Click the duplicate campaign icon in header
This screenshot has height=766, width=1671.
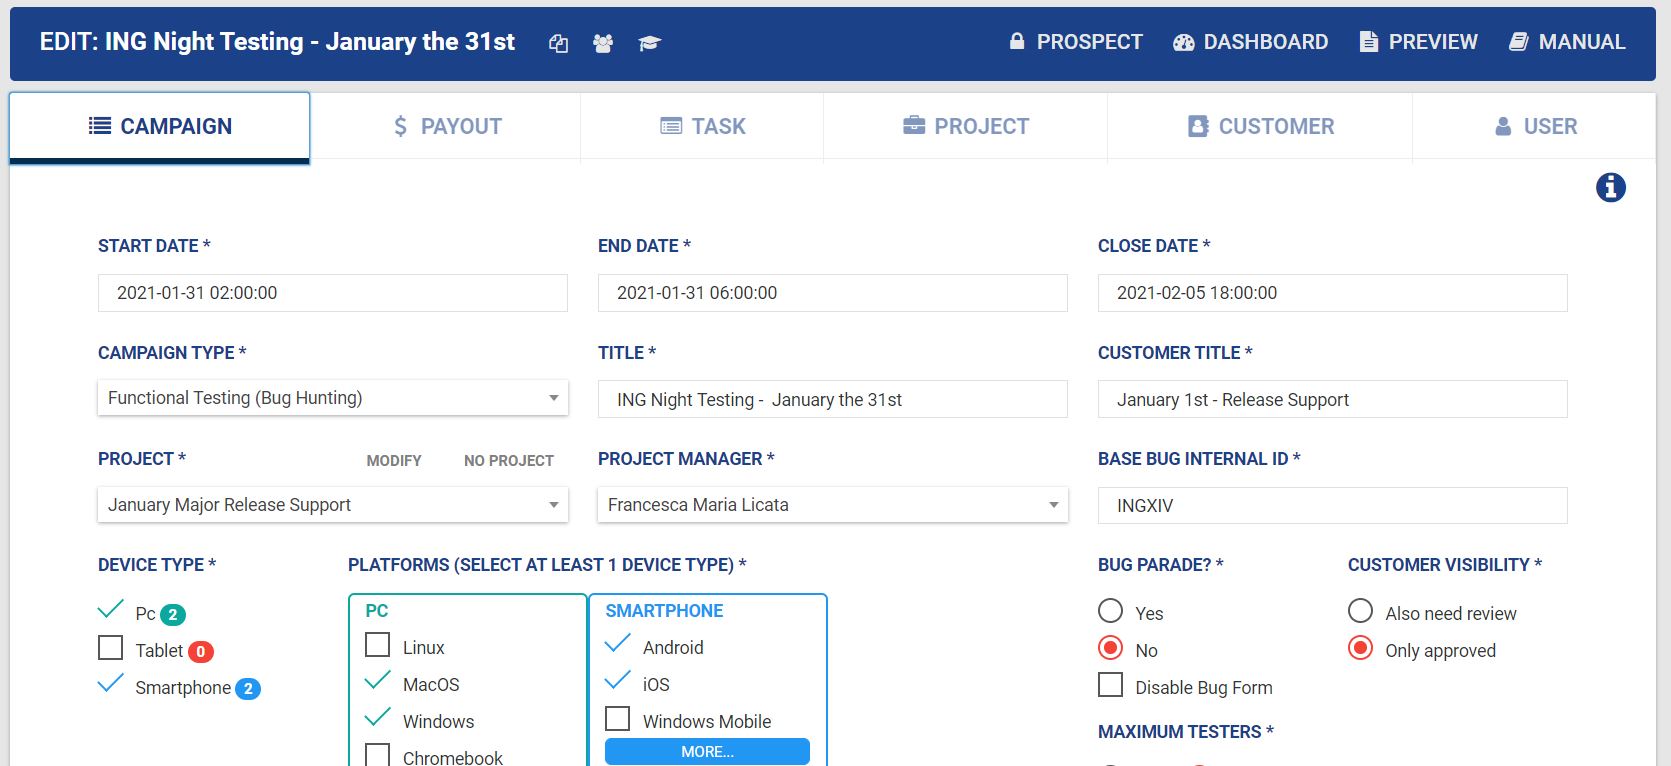[559, 43]
